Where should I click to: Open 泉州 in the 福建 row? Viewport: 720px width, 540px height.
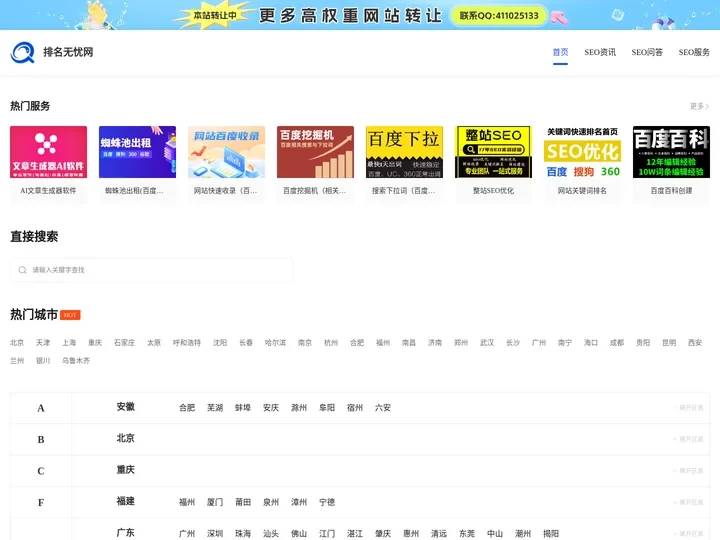271,502
